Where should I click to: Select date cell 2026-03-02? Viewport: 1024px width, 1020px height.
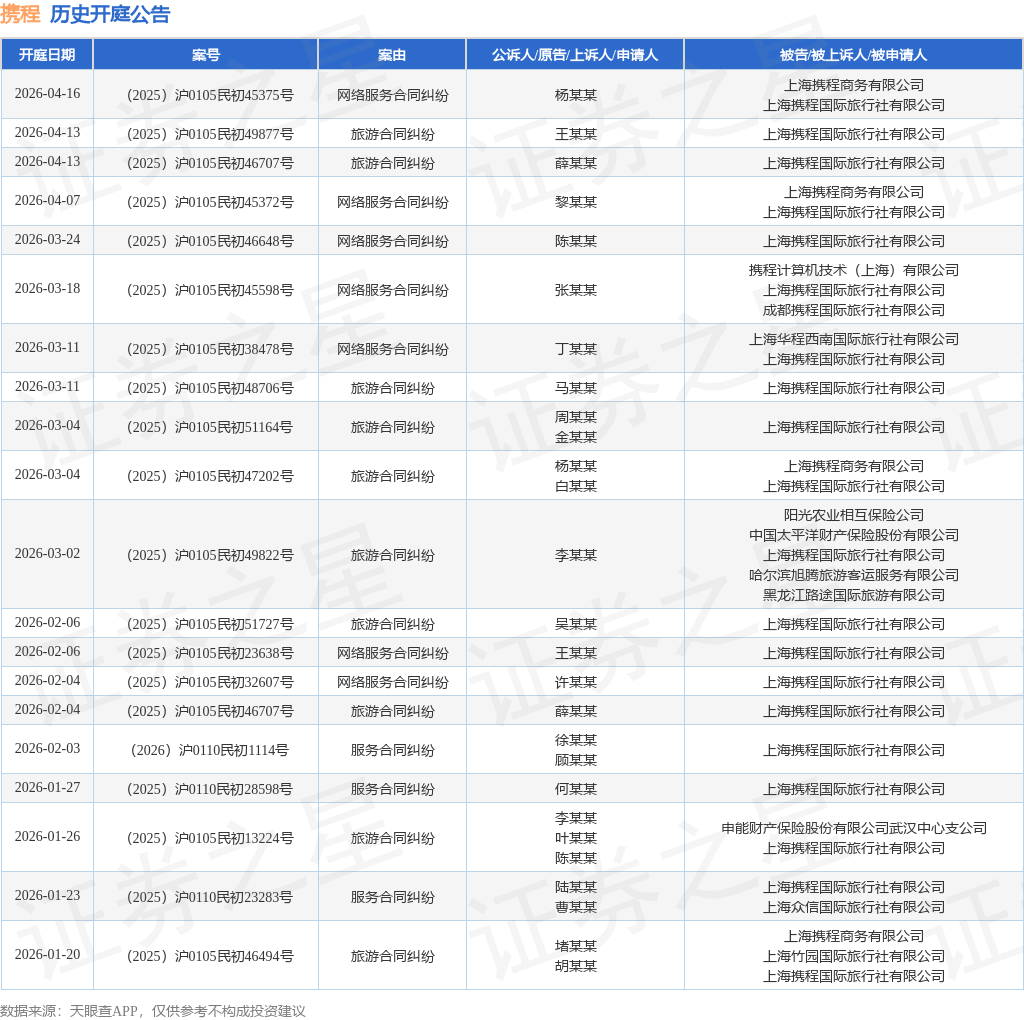coord(48,554)
